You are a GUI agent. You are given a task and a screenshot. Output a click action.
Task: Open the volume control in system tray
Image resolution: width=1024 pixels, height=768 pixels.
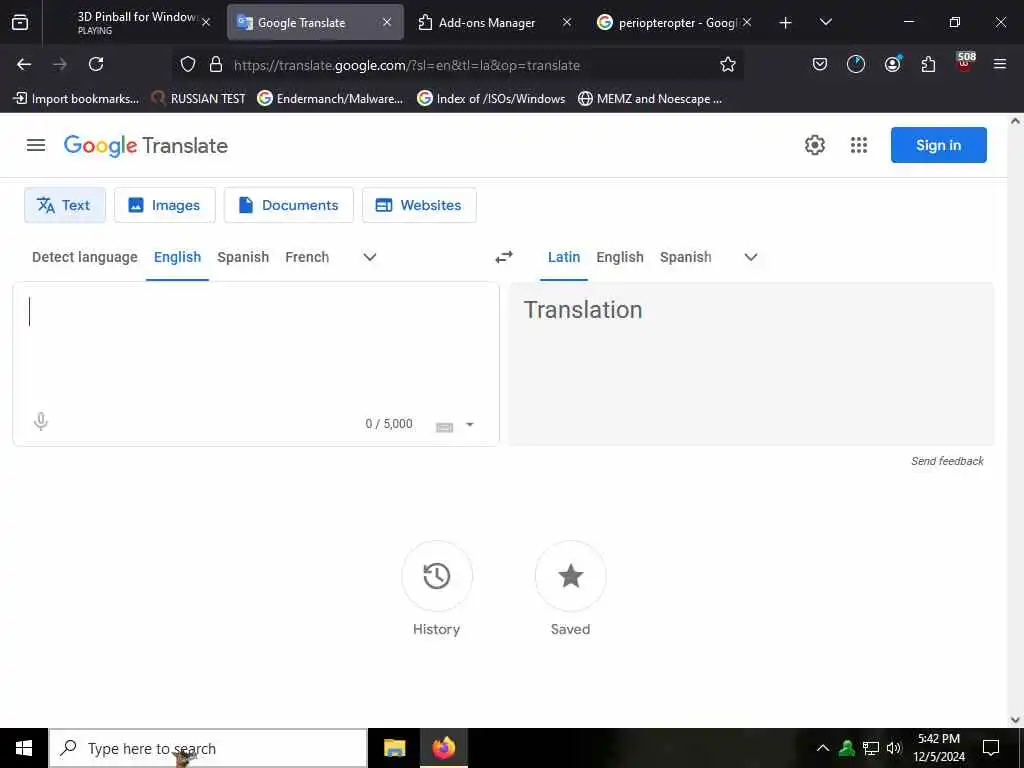coord(894,748)
